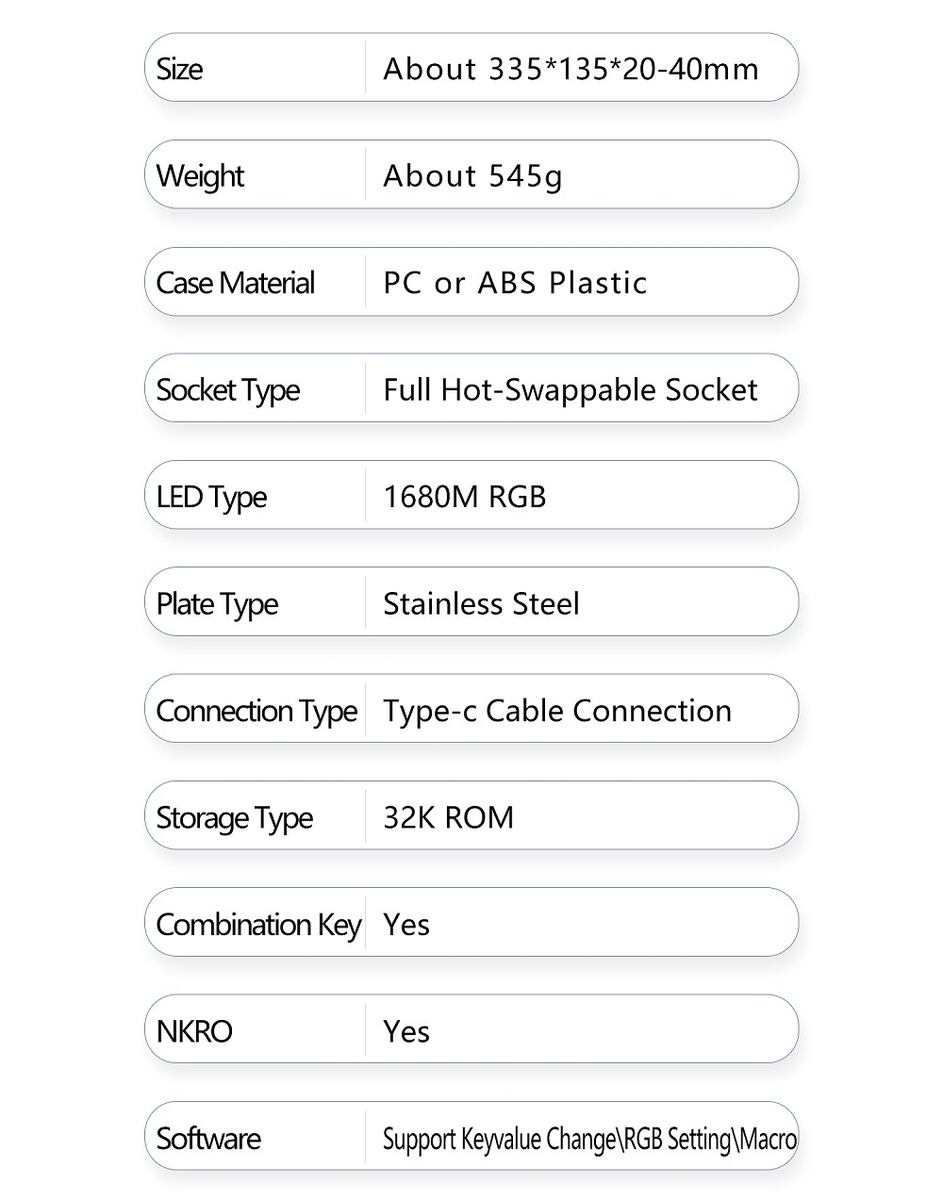Click the Storage Type label
Viewport: 943px width, 1200px height.
(235, 819)
